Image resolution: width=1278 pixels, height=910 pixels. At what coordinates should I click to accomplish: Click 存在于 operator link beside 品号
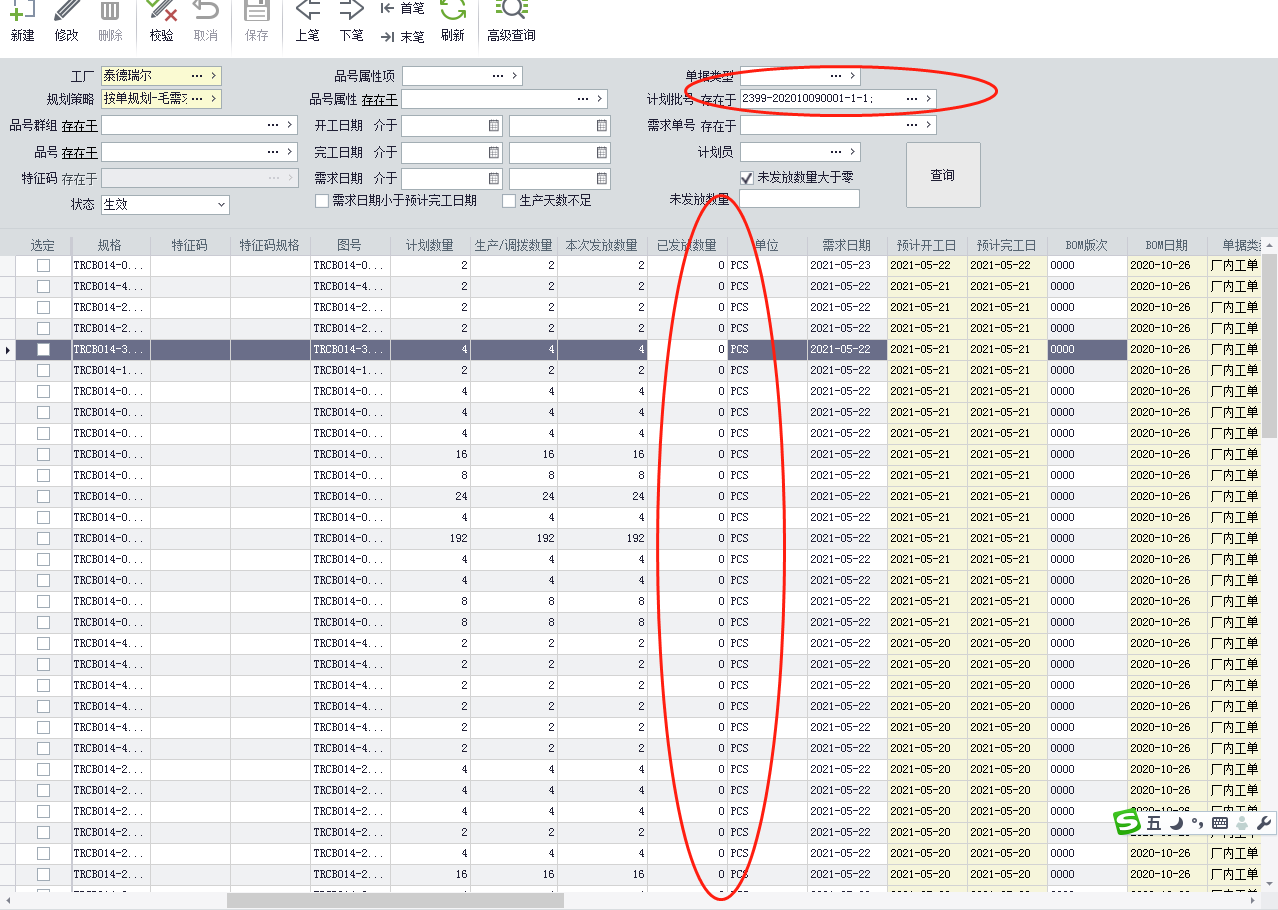tap(80, 152)
